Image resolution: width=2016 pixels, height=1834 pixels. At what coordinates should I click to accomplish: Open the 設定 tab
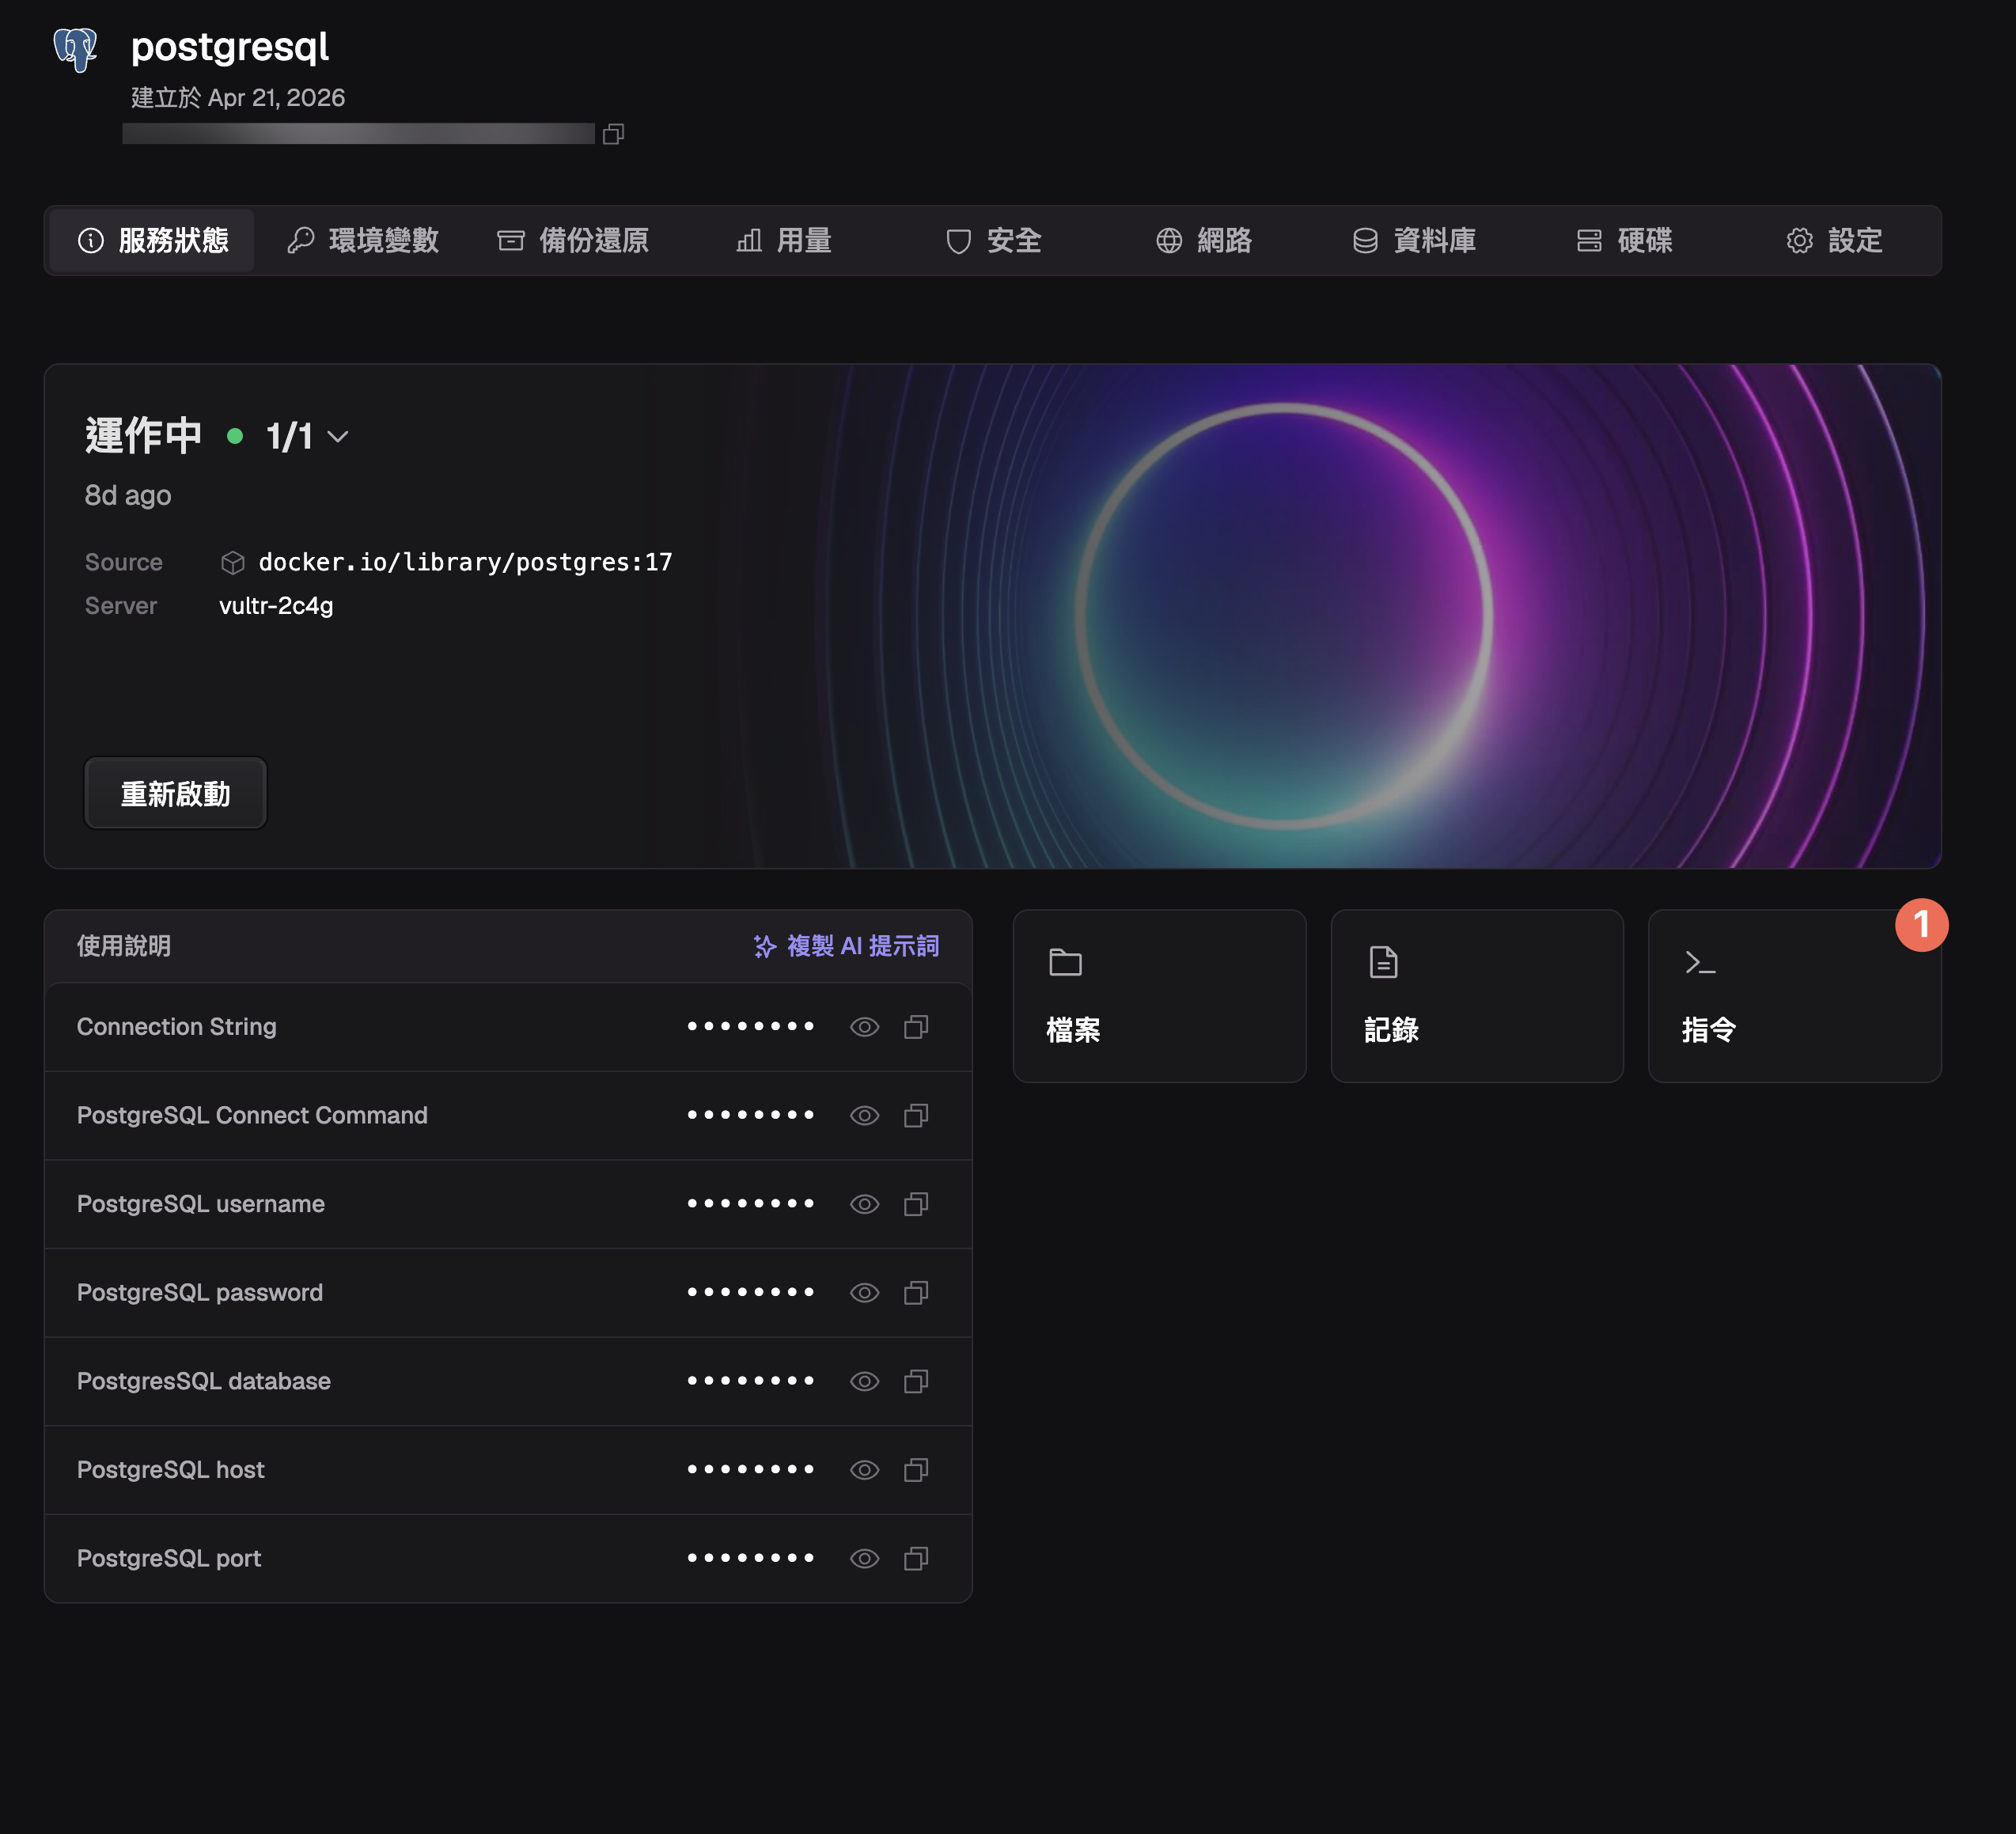coord(1835,241)
